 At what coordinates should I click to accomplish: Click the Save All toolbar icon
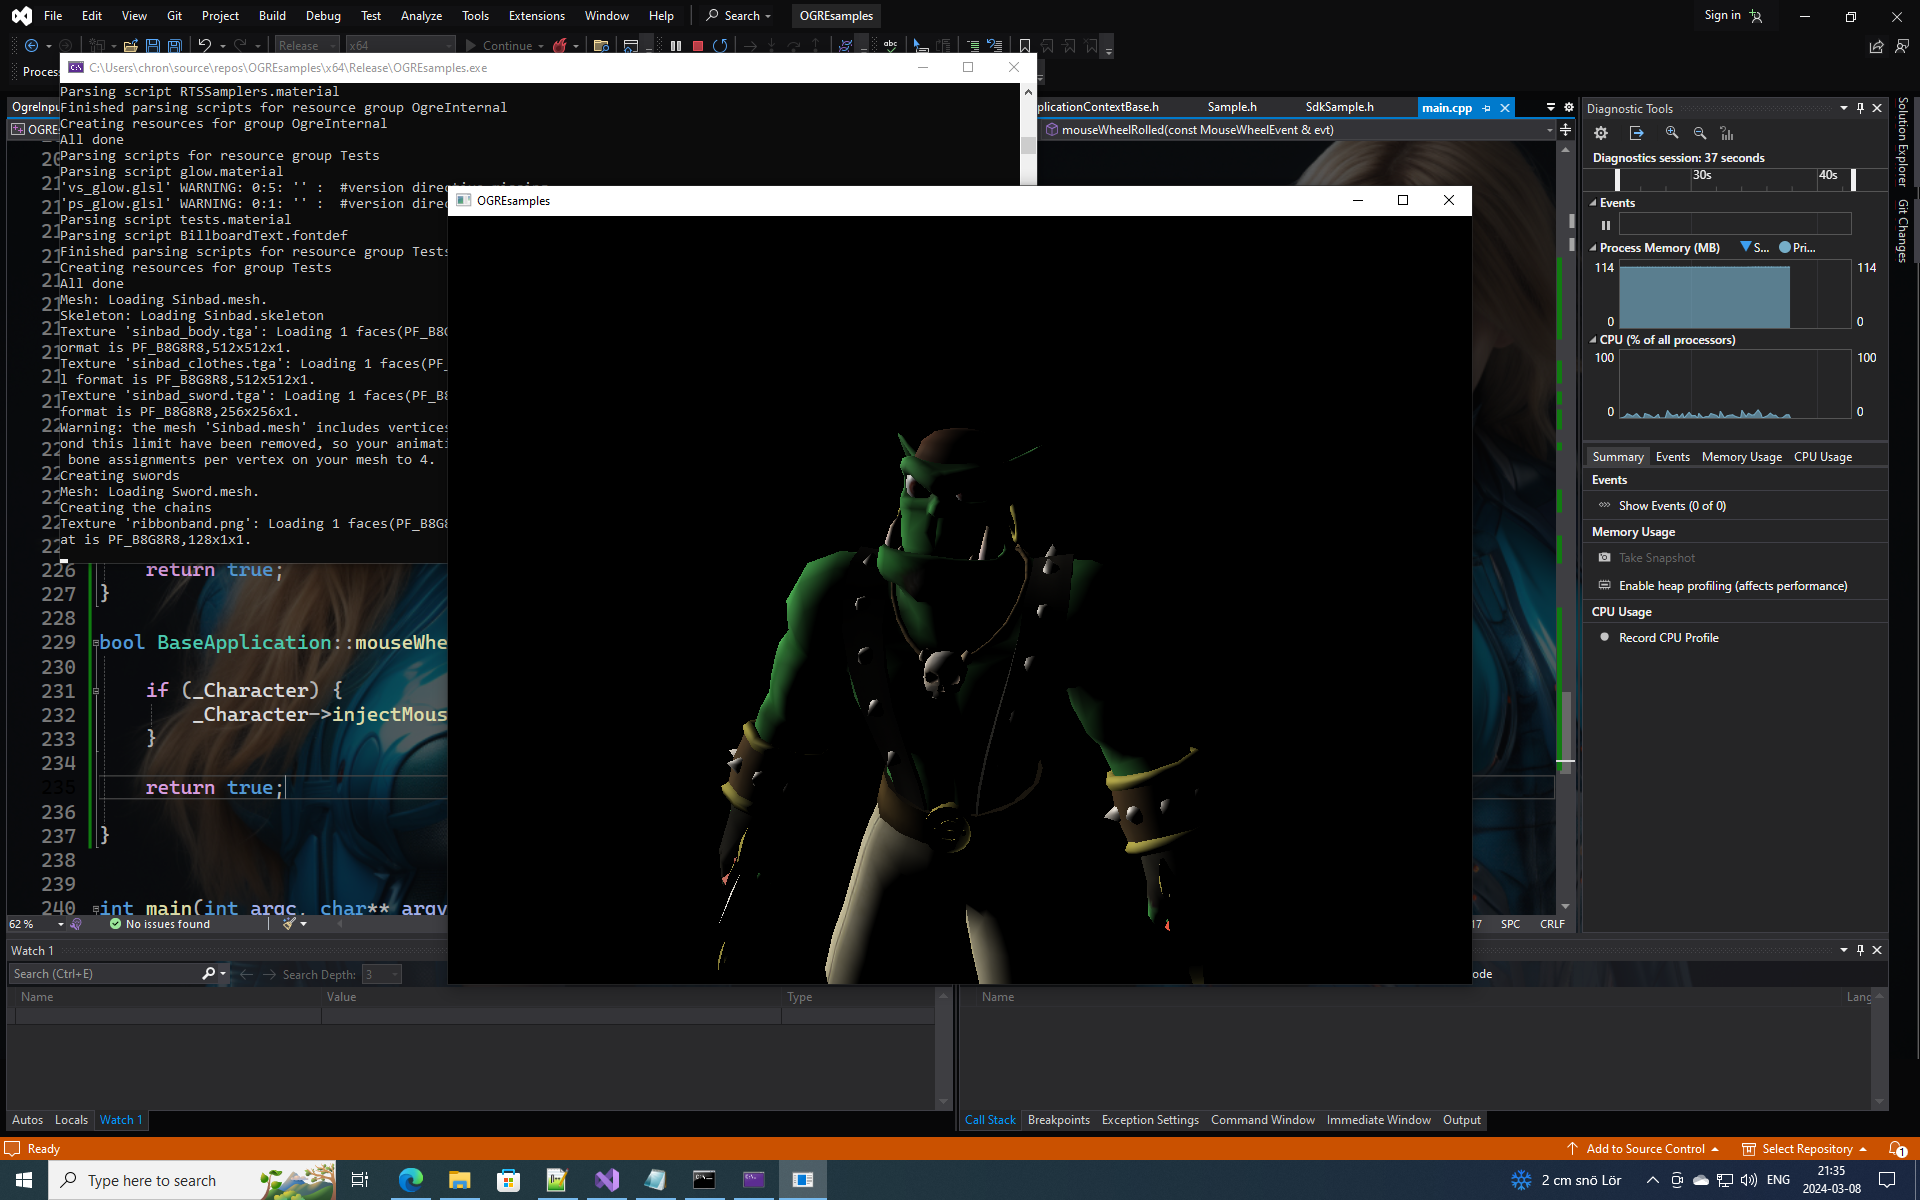point(174,46)
